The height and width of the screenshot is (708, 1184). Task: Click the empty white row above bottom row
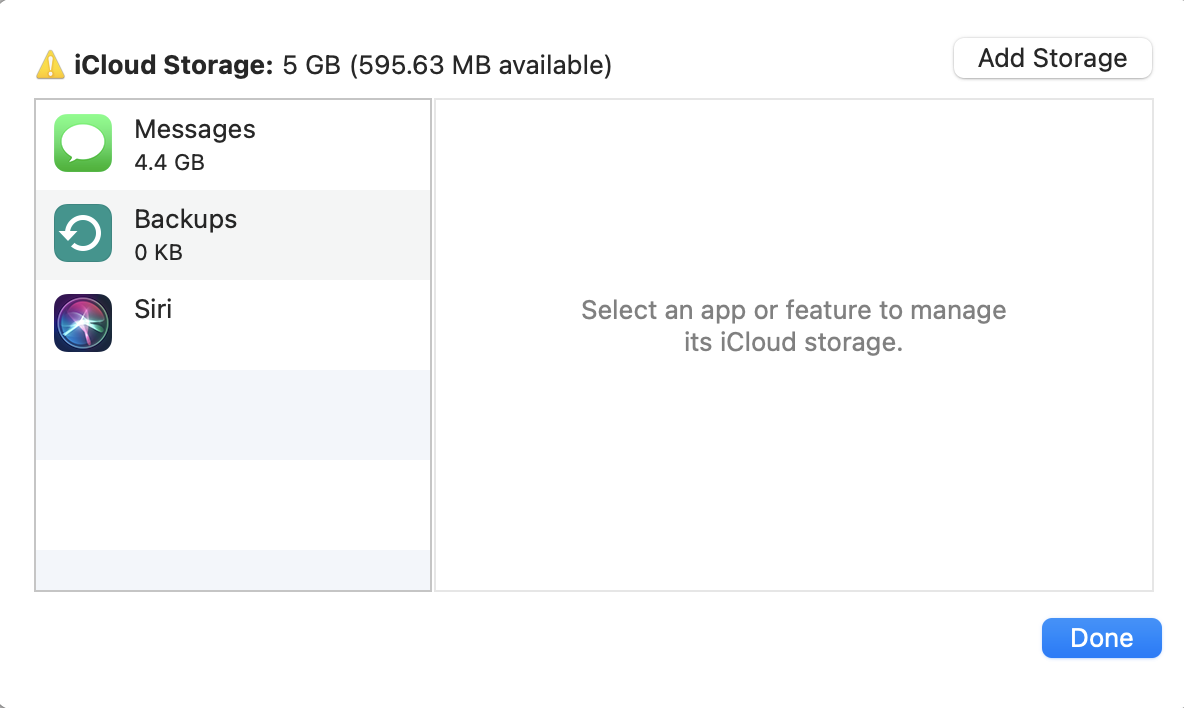coord(233,504)
